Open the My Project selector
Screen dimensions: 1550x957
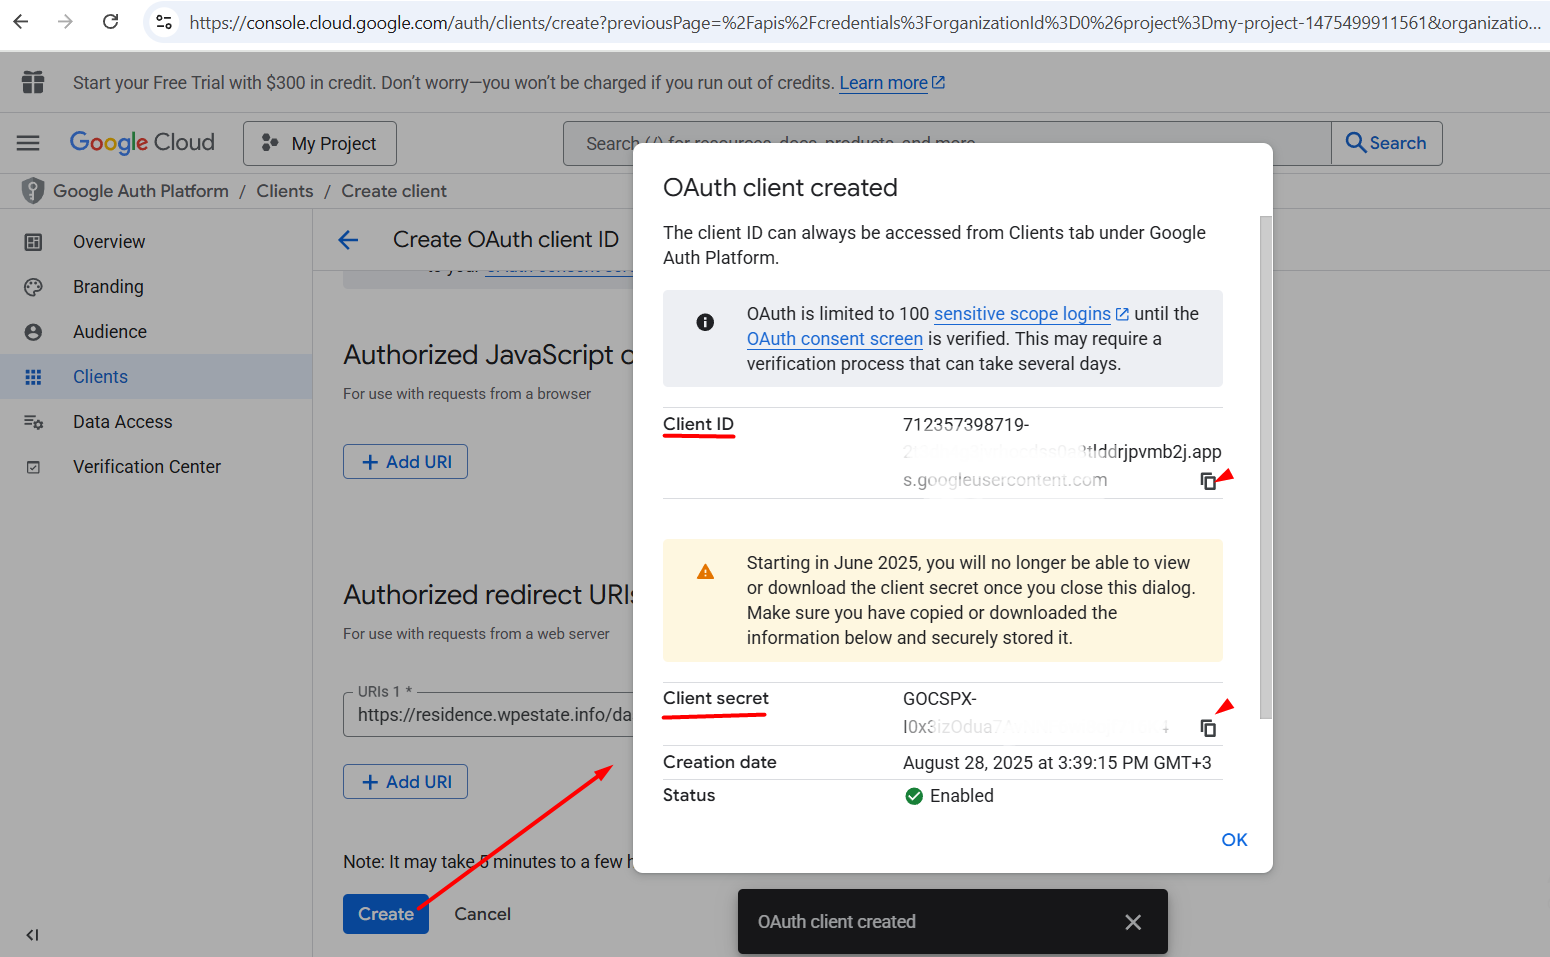pos(320,144)
